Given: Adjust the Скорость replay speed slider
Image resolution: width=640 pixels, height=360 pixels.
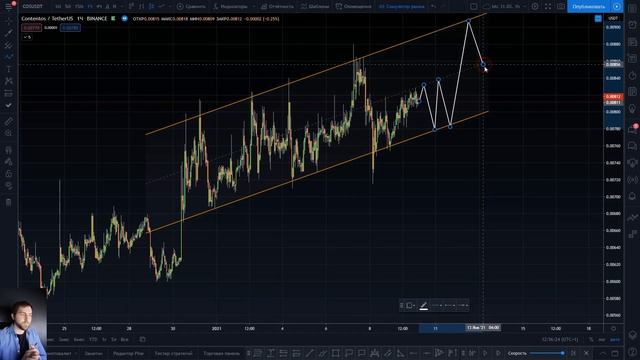Looking at the screenshot, I should 547,353.
